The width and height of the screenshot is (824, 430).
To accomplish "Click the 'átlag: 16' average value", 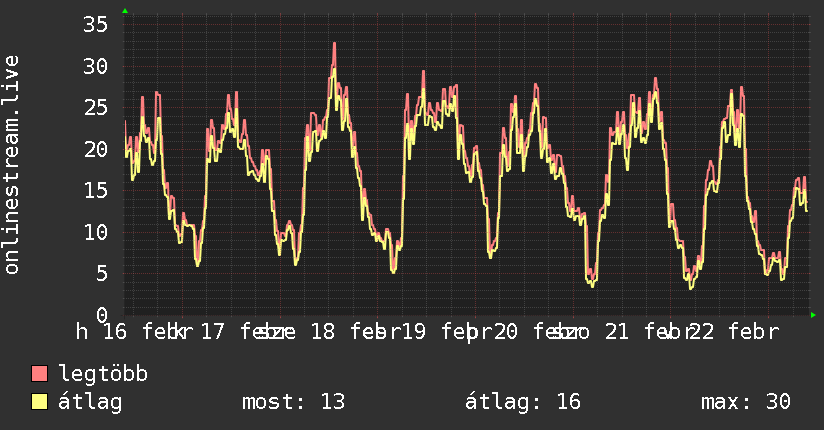I will click(523, 402).
